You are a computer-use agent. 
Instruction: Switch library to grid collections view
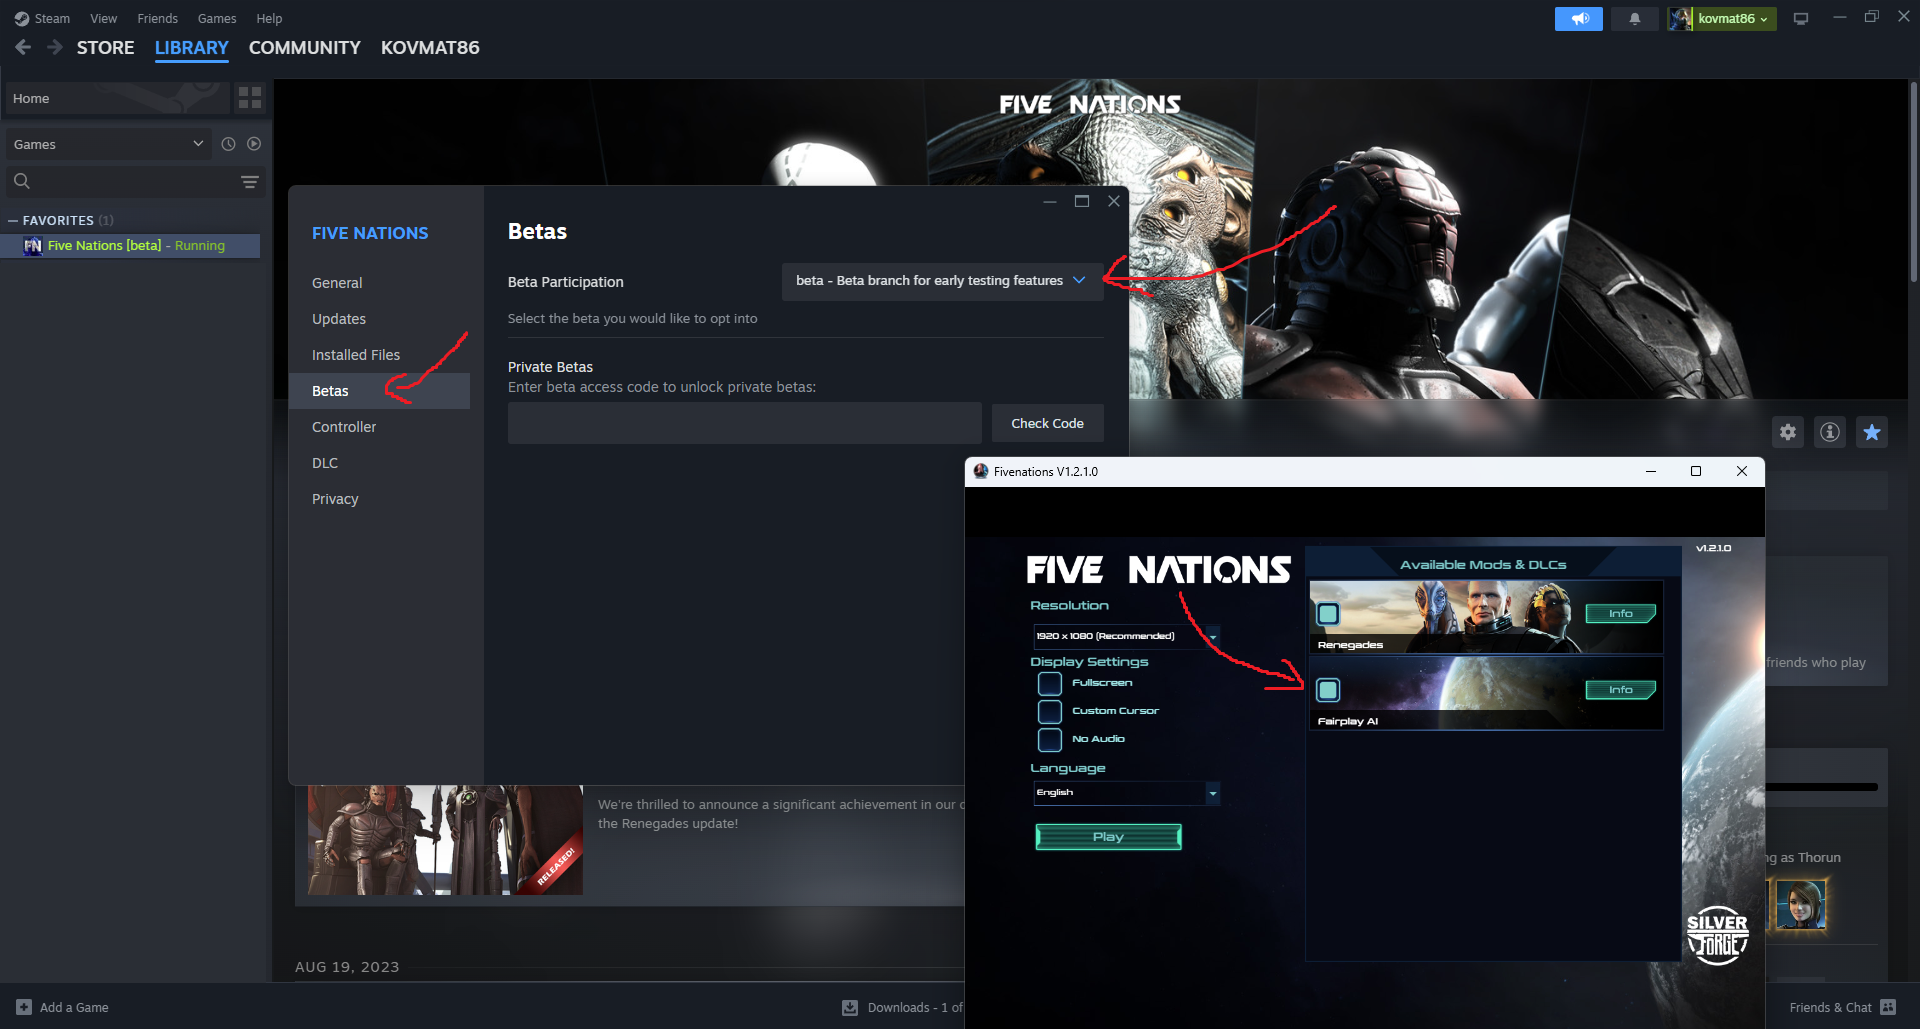point(250,98)
